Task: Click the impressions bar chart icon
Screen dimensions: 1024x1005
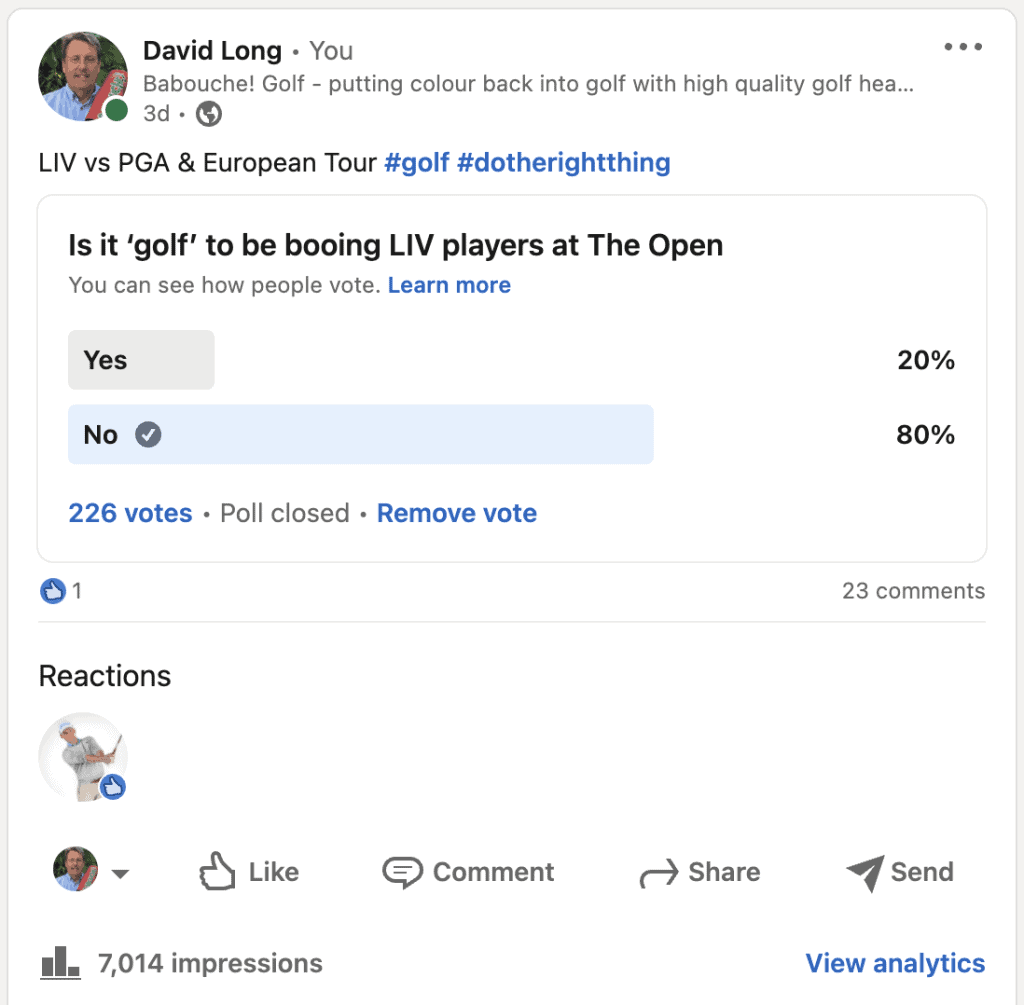Action: click(60, 964)
